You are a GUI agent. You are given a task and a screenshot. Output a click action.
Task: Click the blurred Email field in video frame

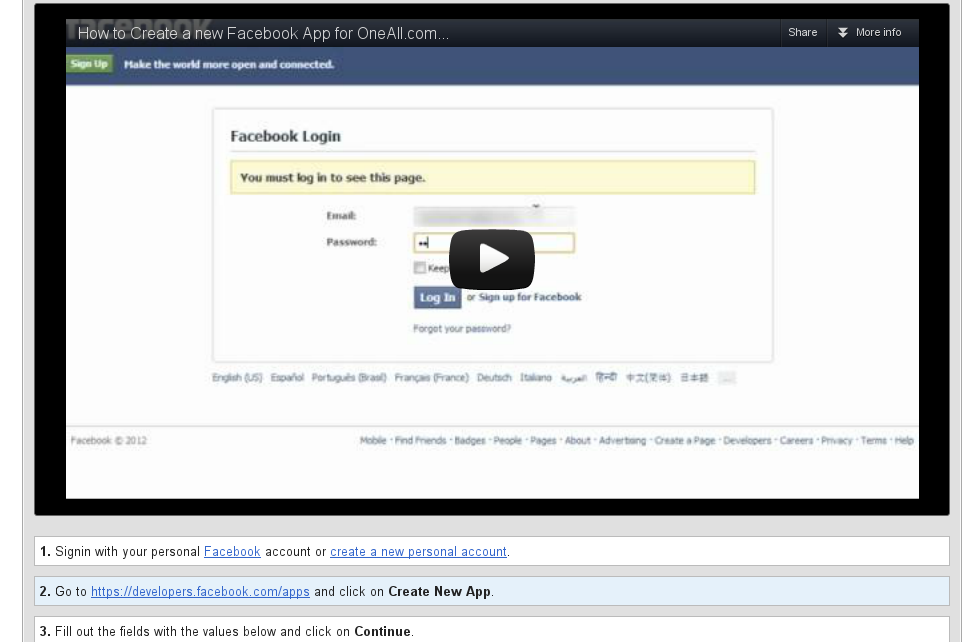click(494, 216)
